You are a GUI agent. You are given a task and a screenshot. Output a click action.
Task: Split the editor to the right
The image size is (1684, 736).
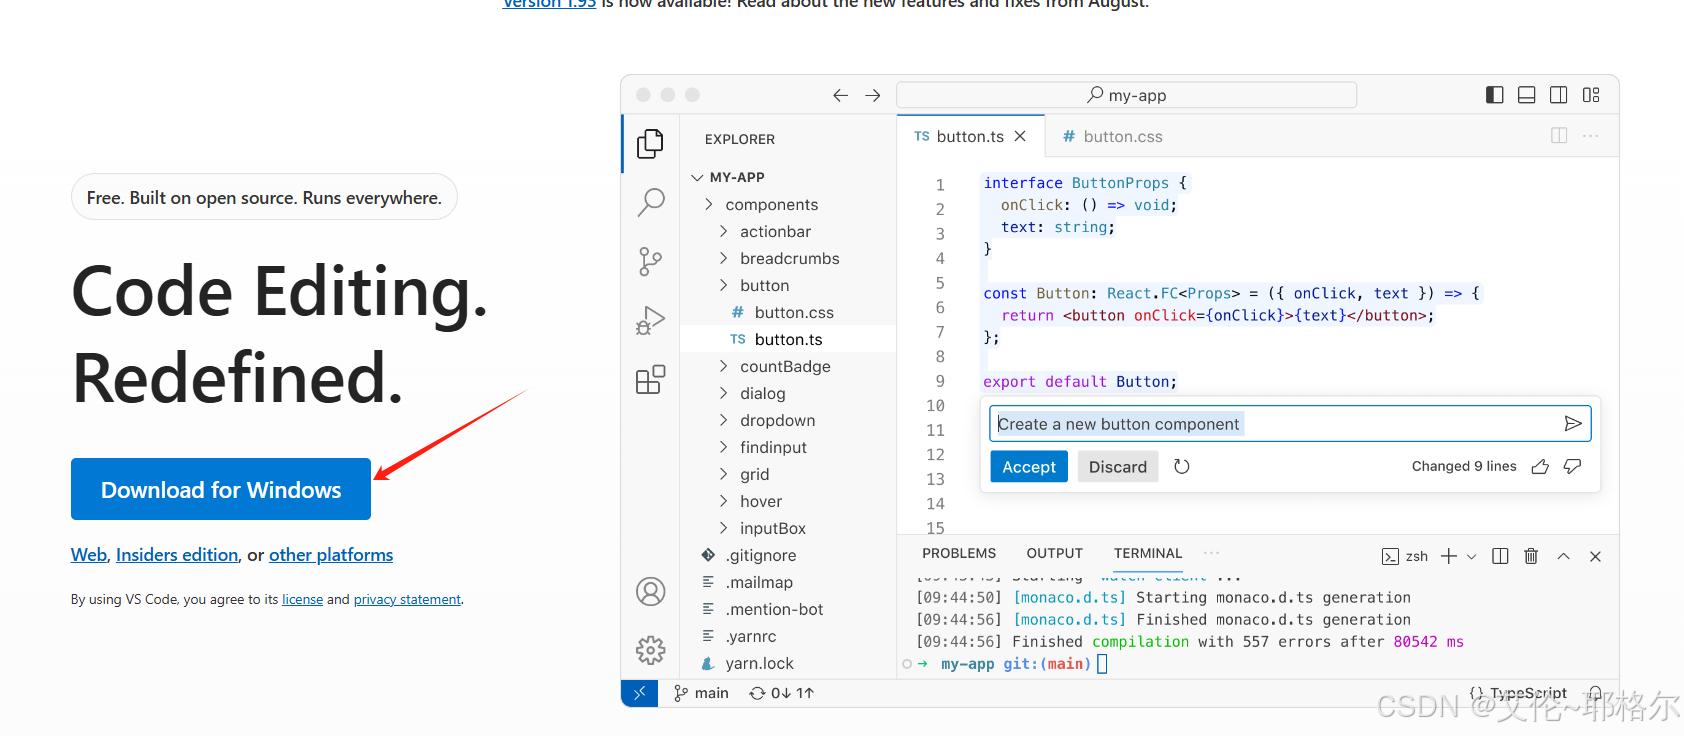(x=1558, y=135)
